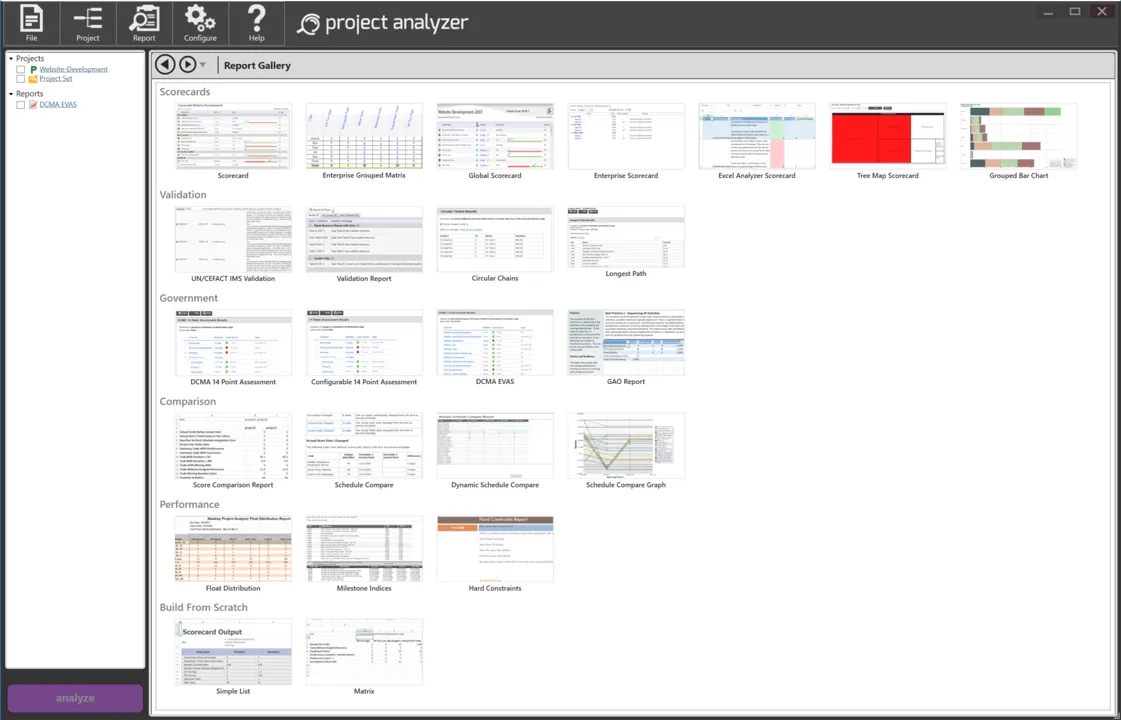
Task: Open navigation history dropdown arrow
Action: tap(203, 65)
